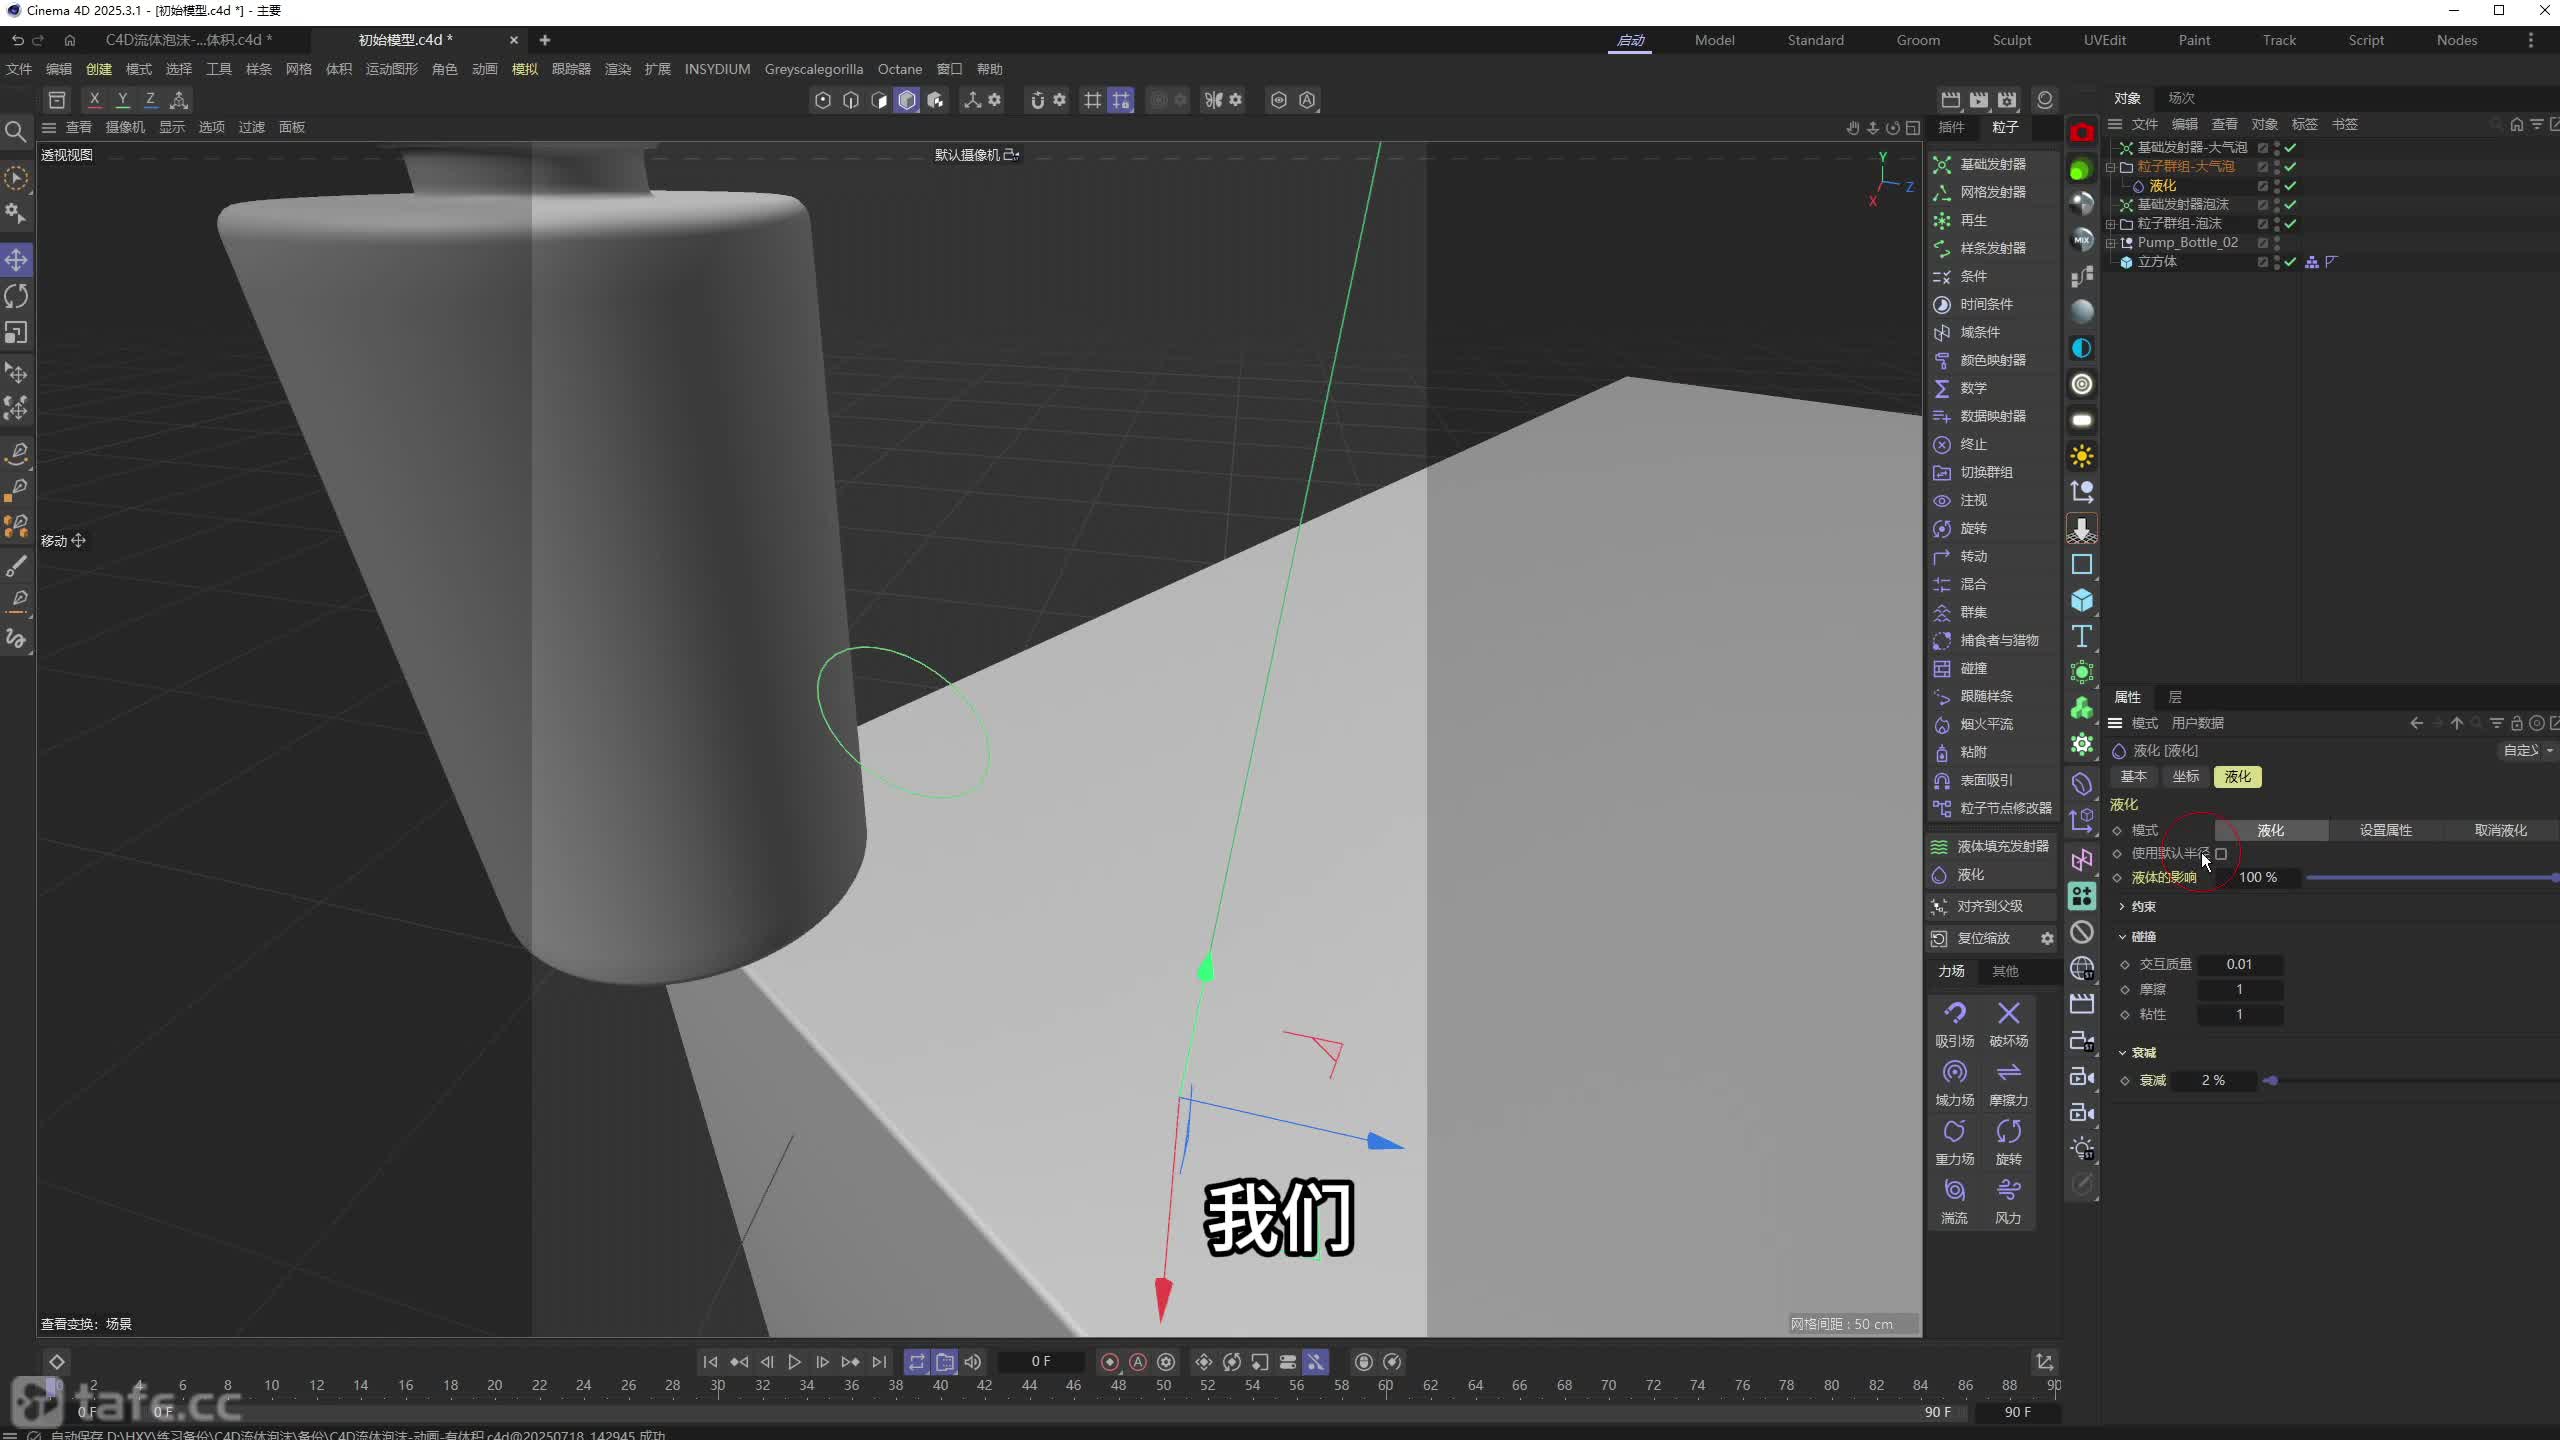Add 重力场 gravity force
Image resolution: width=2560 pixels, height=1440 pixels.
click(x=1954, y=1142)
